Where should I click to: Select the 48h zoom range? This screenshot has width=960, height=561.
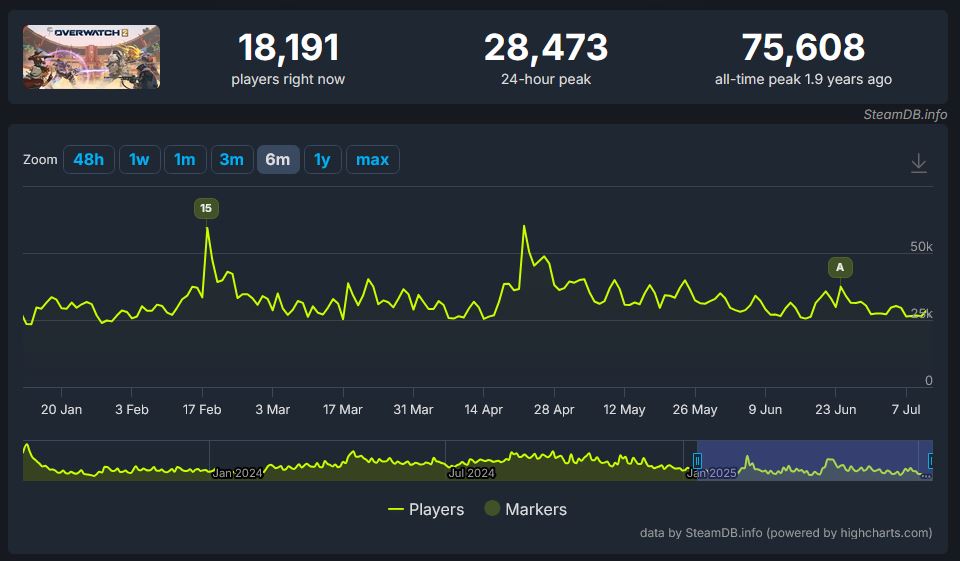click(x=89, y=159)
